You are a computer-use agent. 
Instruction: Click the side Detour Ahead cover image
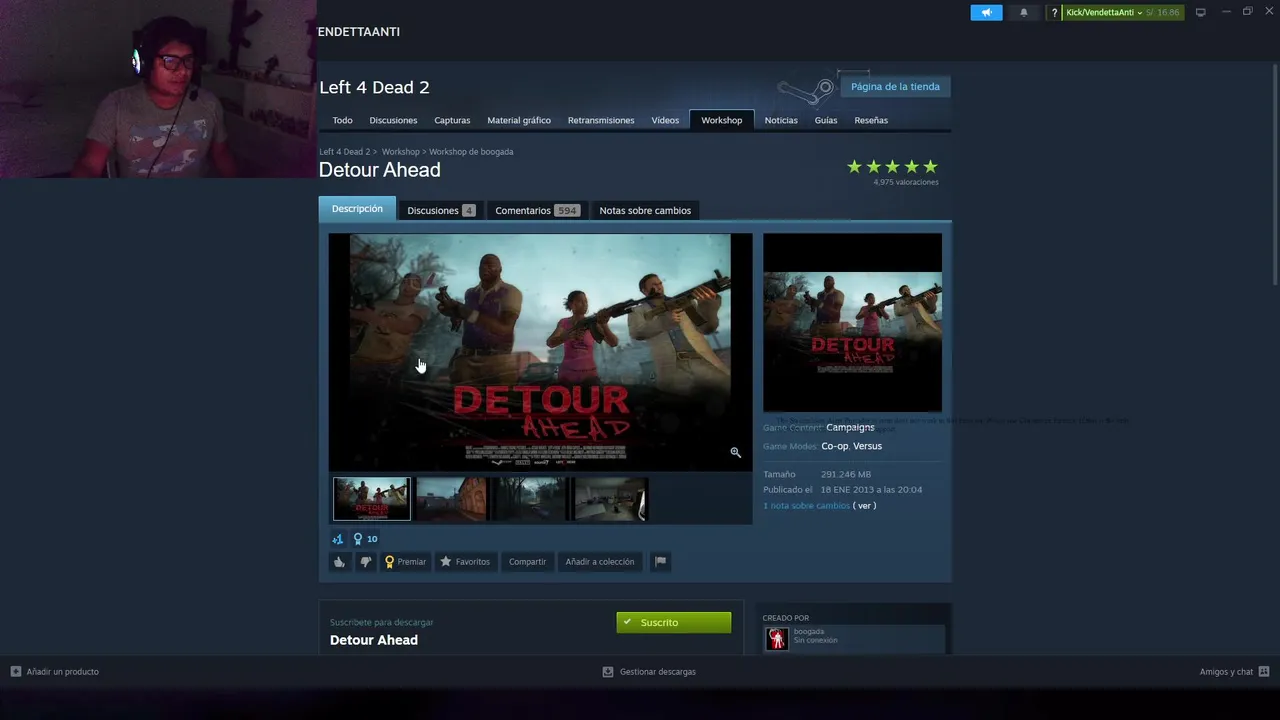coord(852,322)
